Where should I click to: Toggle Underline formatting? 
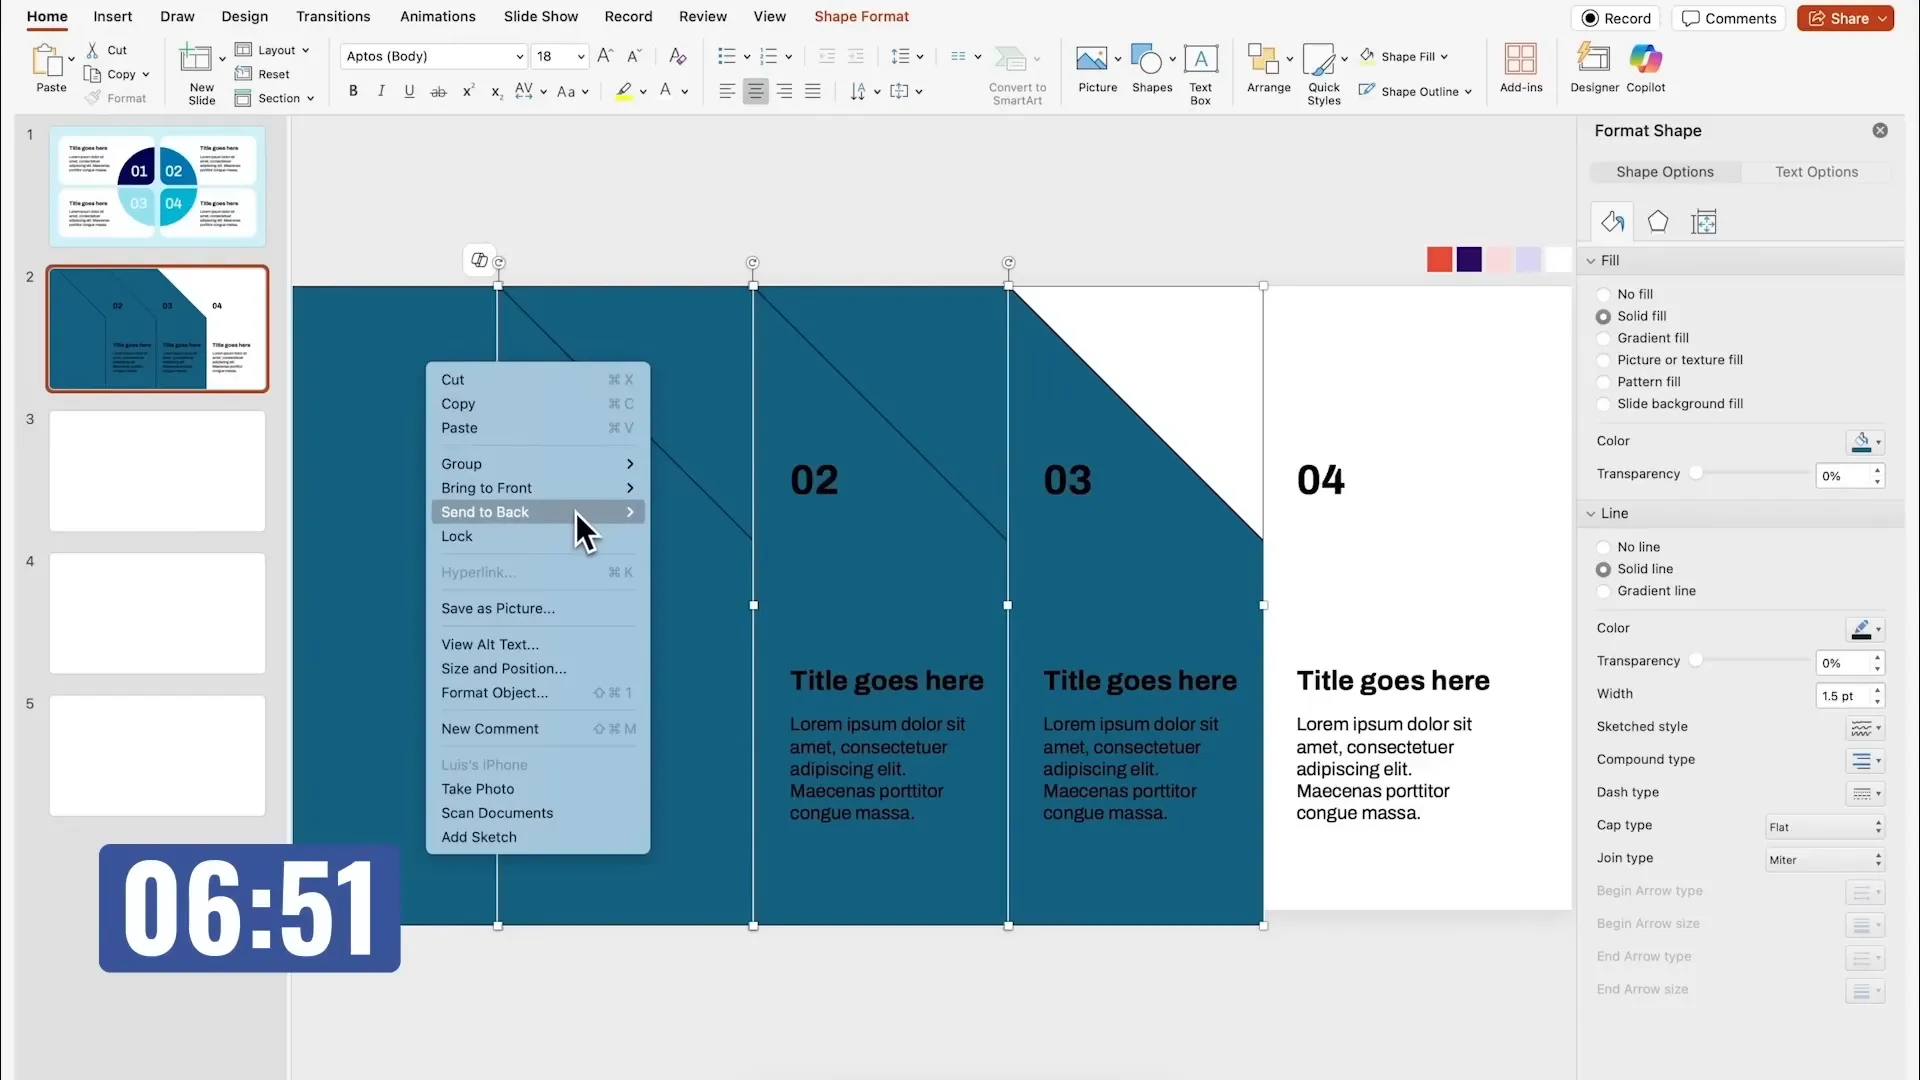pos(409,91)
